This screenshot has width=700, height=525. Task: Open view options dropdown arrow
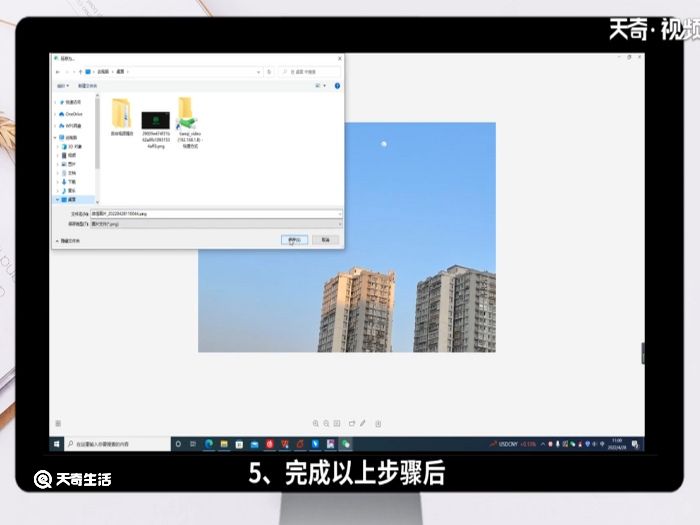pyautogui.click(x=325, y=86)
